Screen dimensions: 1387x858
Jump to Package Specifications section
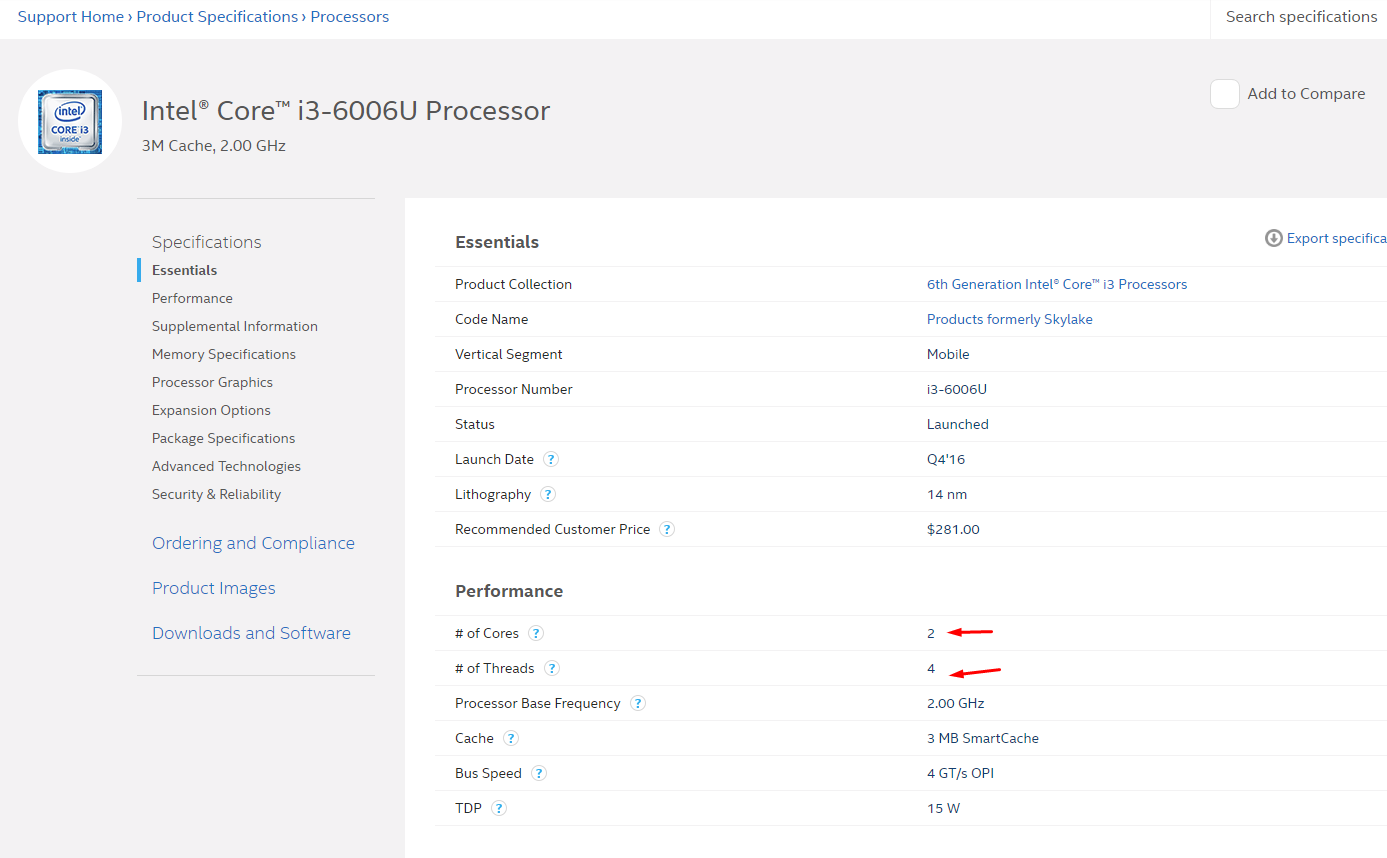click(223, 438)
